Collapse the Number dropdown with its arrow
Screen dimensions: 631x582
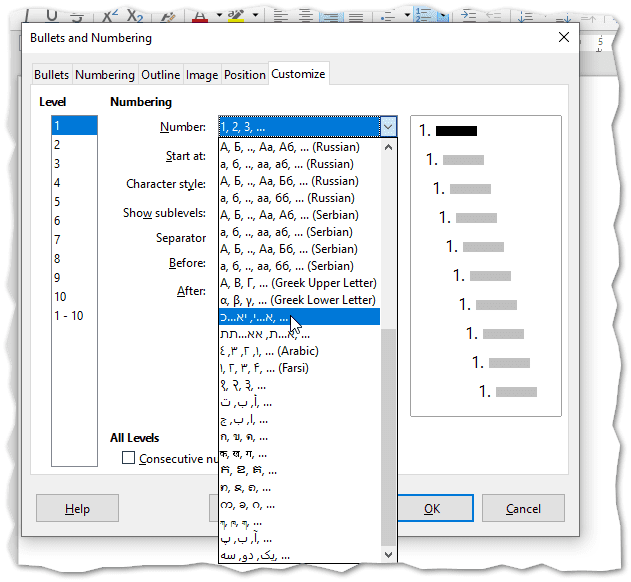click(388, 127)
